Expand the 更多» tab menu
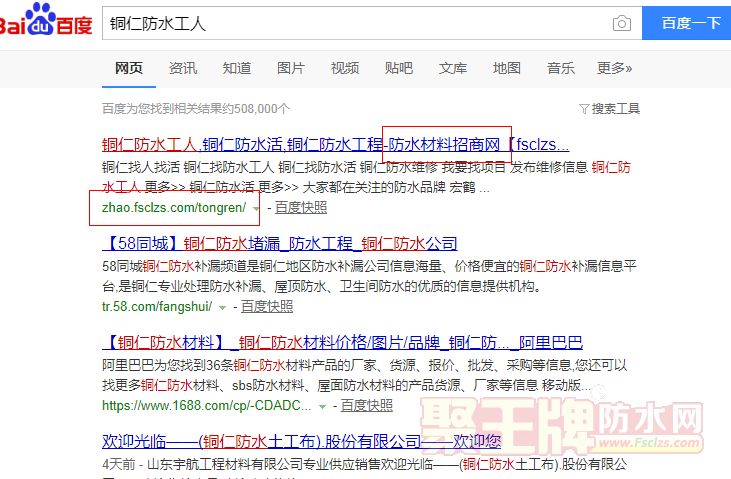 click(614, 68)
